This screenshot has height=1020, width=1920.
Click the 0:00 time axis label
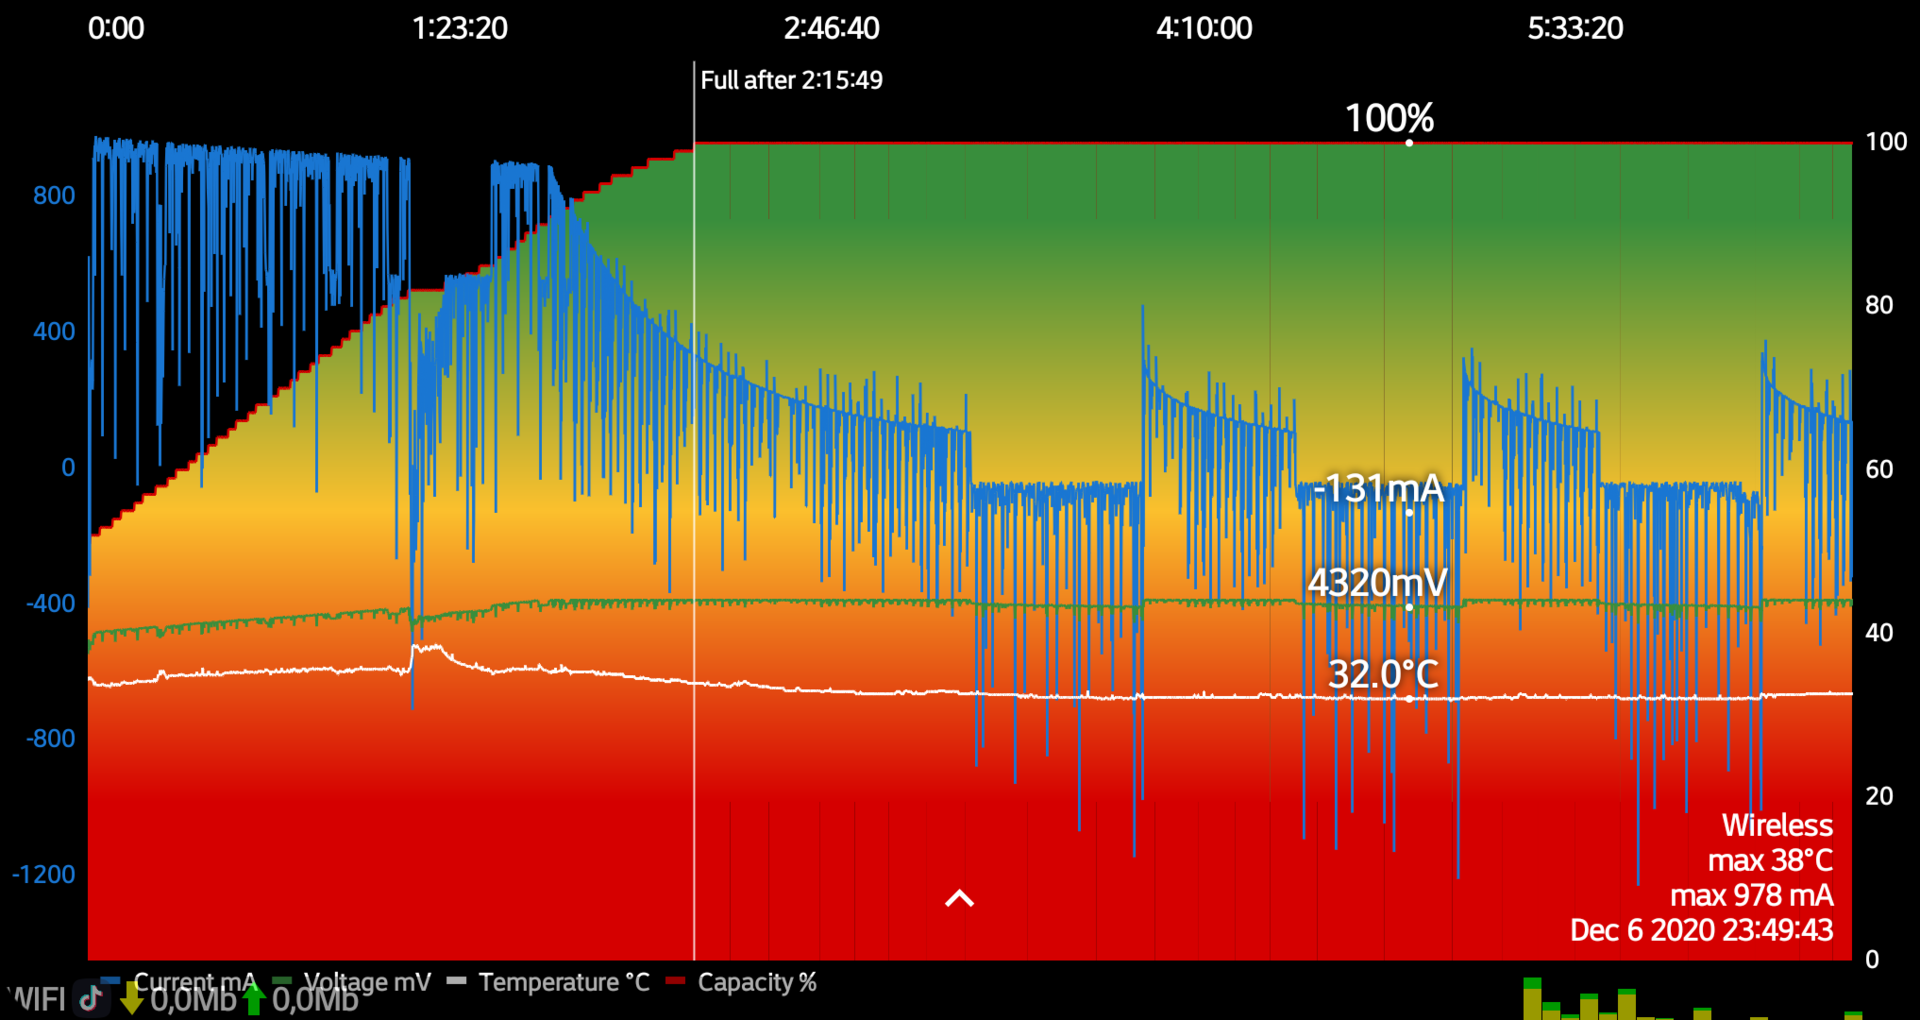(x=116, y=28)
